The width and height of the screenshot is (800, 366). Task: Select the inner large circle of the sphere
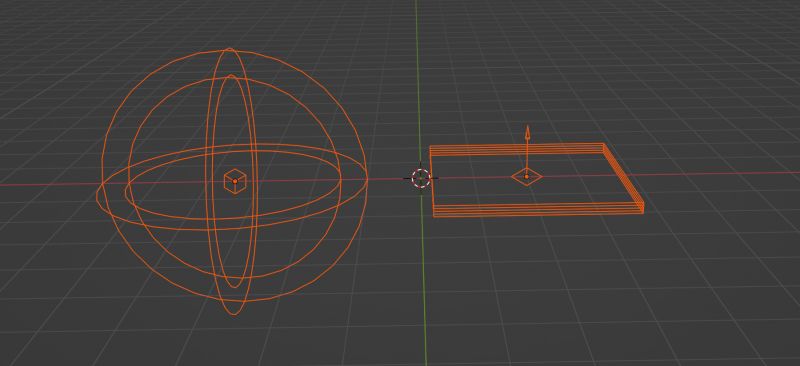pyautogui.click(x=129, y=168)
